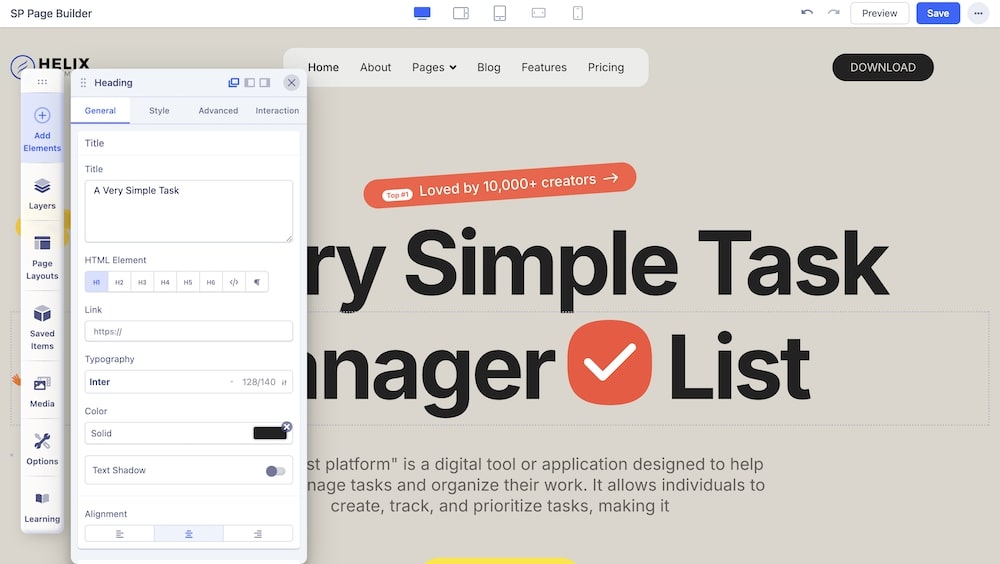Click the undo arrow icon

(807, 13)
